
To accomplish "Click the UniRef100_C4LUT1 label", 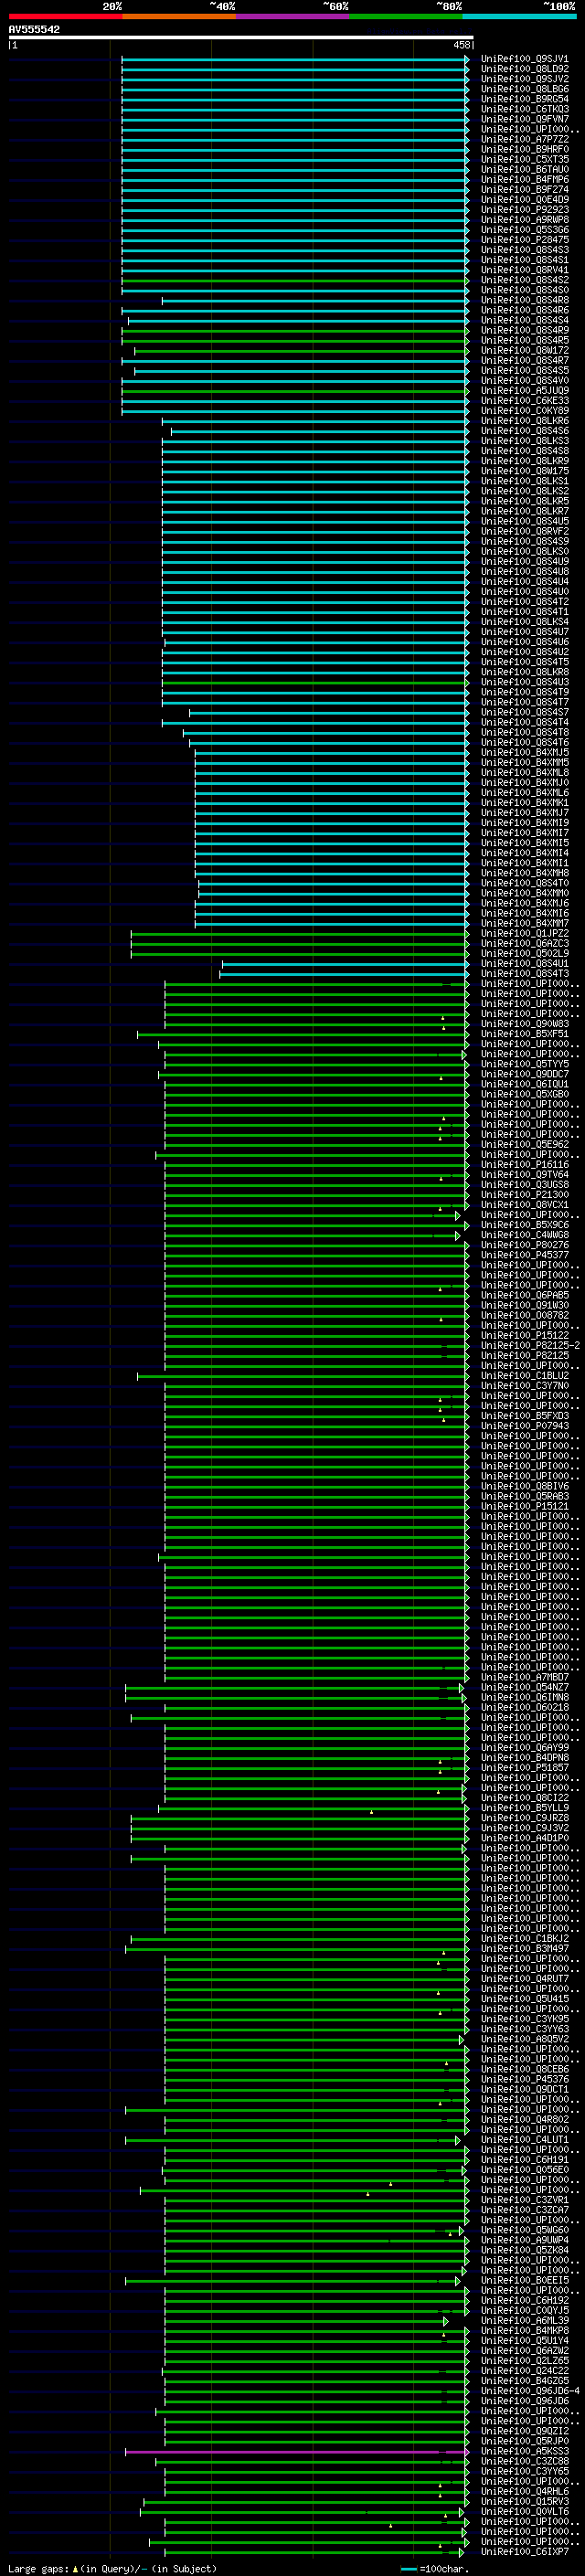I will tap(524, 2140).
